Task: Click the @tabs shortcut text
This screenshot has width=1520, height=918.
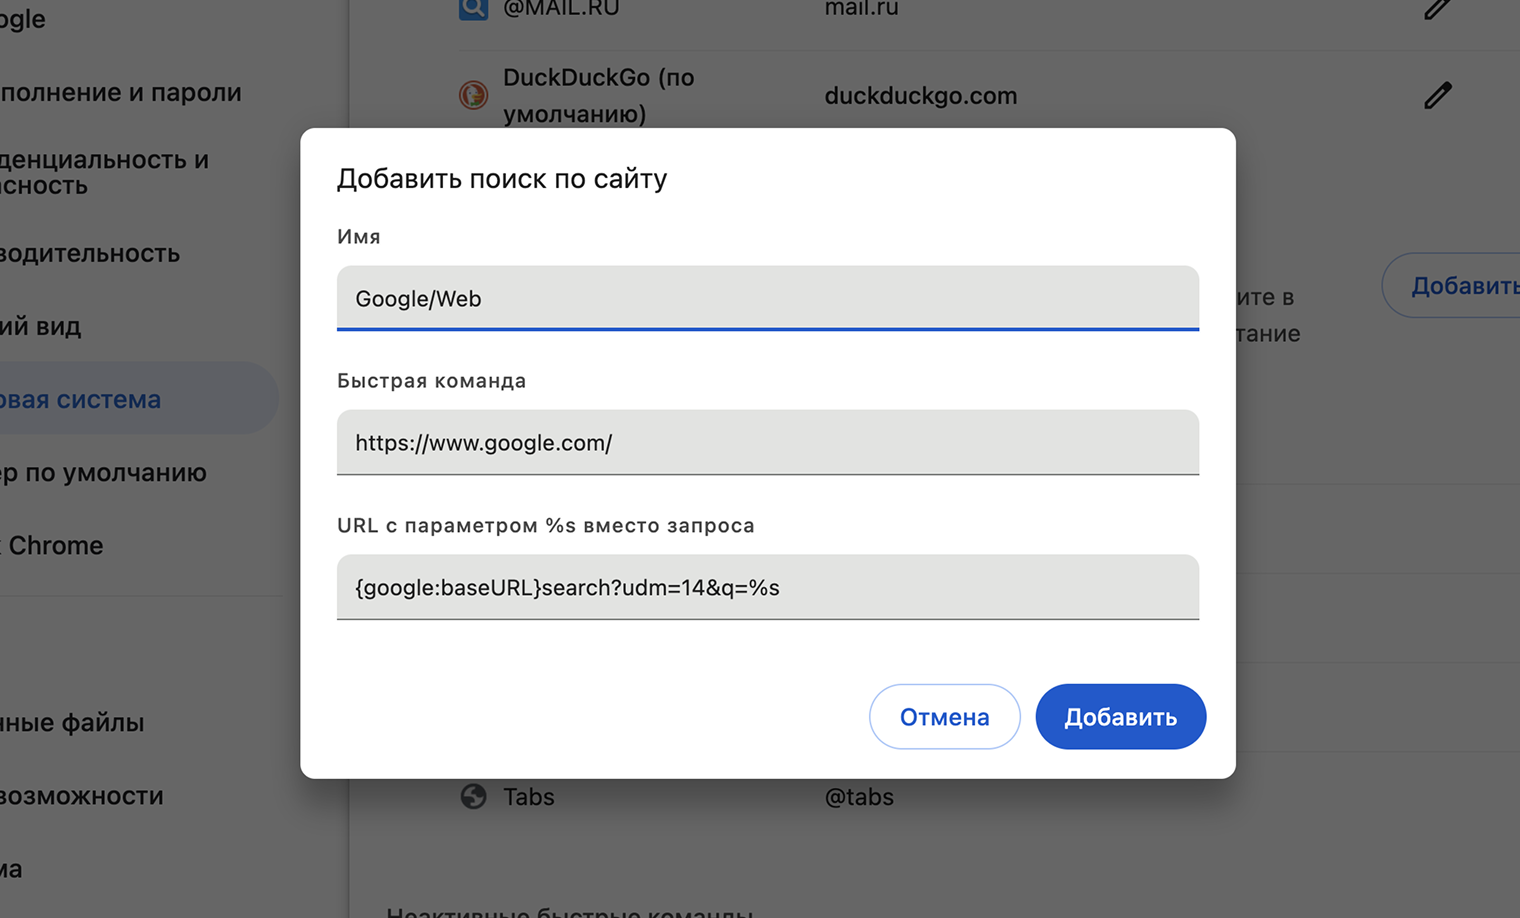Action: (859, 797)
